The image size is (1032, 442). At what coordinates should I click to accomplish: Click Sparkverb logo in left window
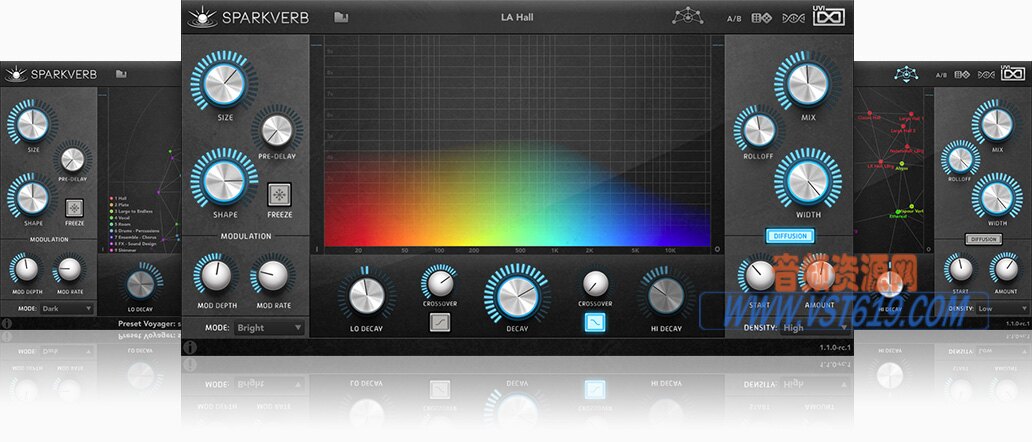(x=50, y=74)
